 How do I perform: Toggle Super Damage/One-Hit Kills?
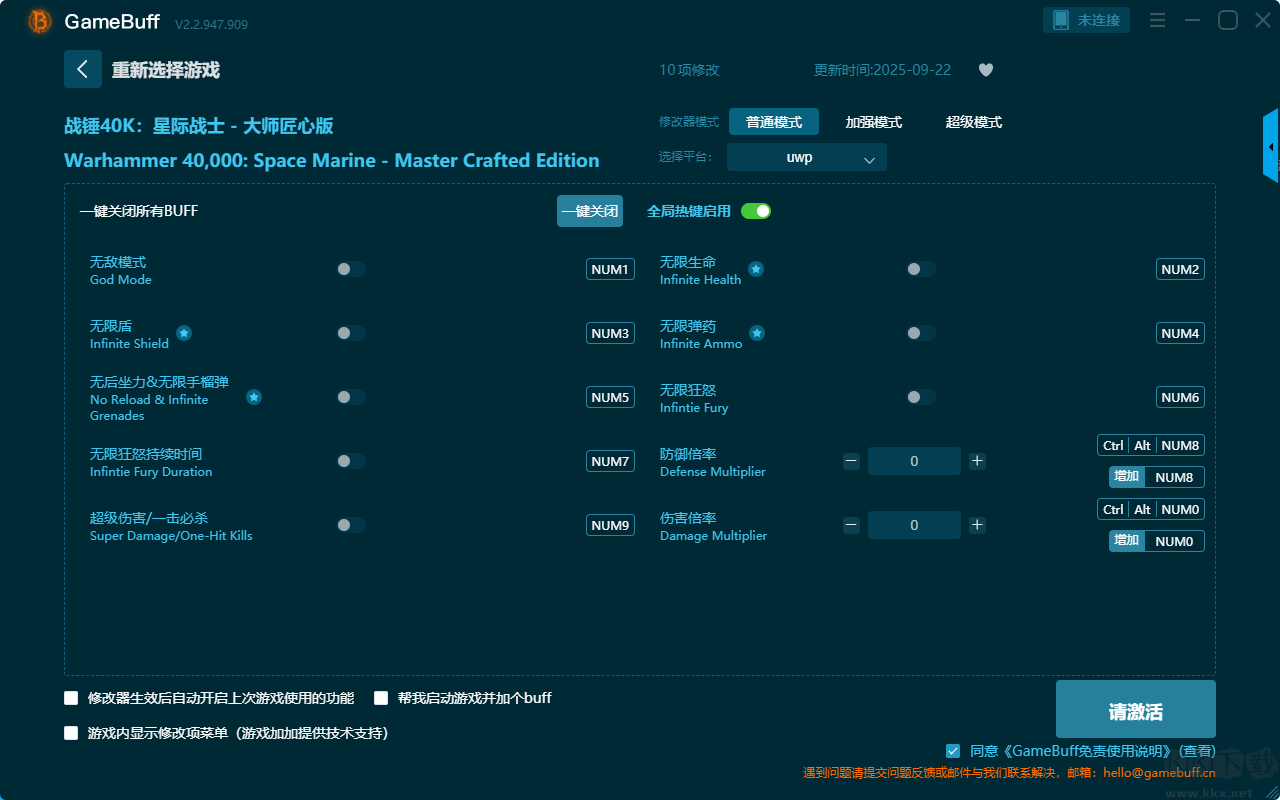pyautogui.click(x=351, y=525)
